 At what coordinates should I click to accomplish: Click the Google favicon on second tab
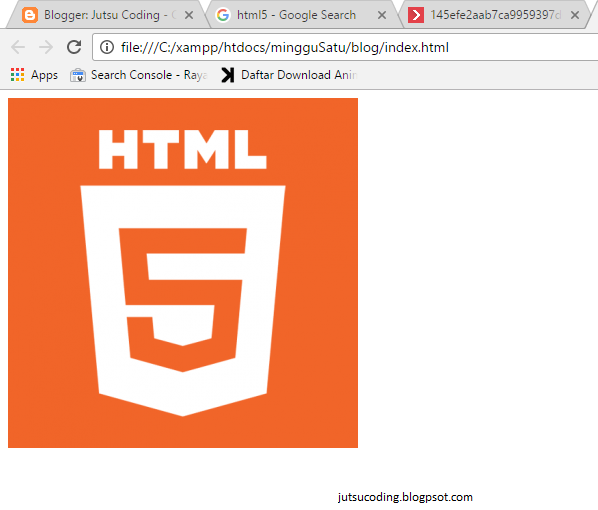(223, 15)
